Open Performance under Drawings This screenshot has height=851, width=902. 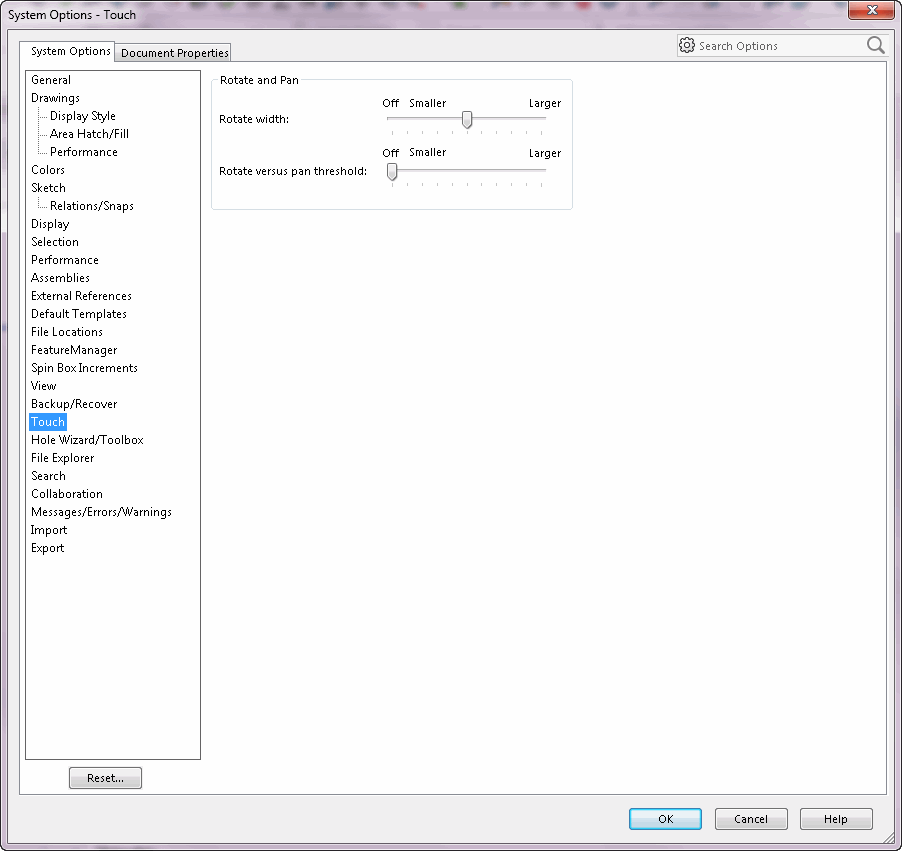tap(83, 152)
